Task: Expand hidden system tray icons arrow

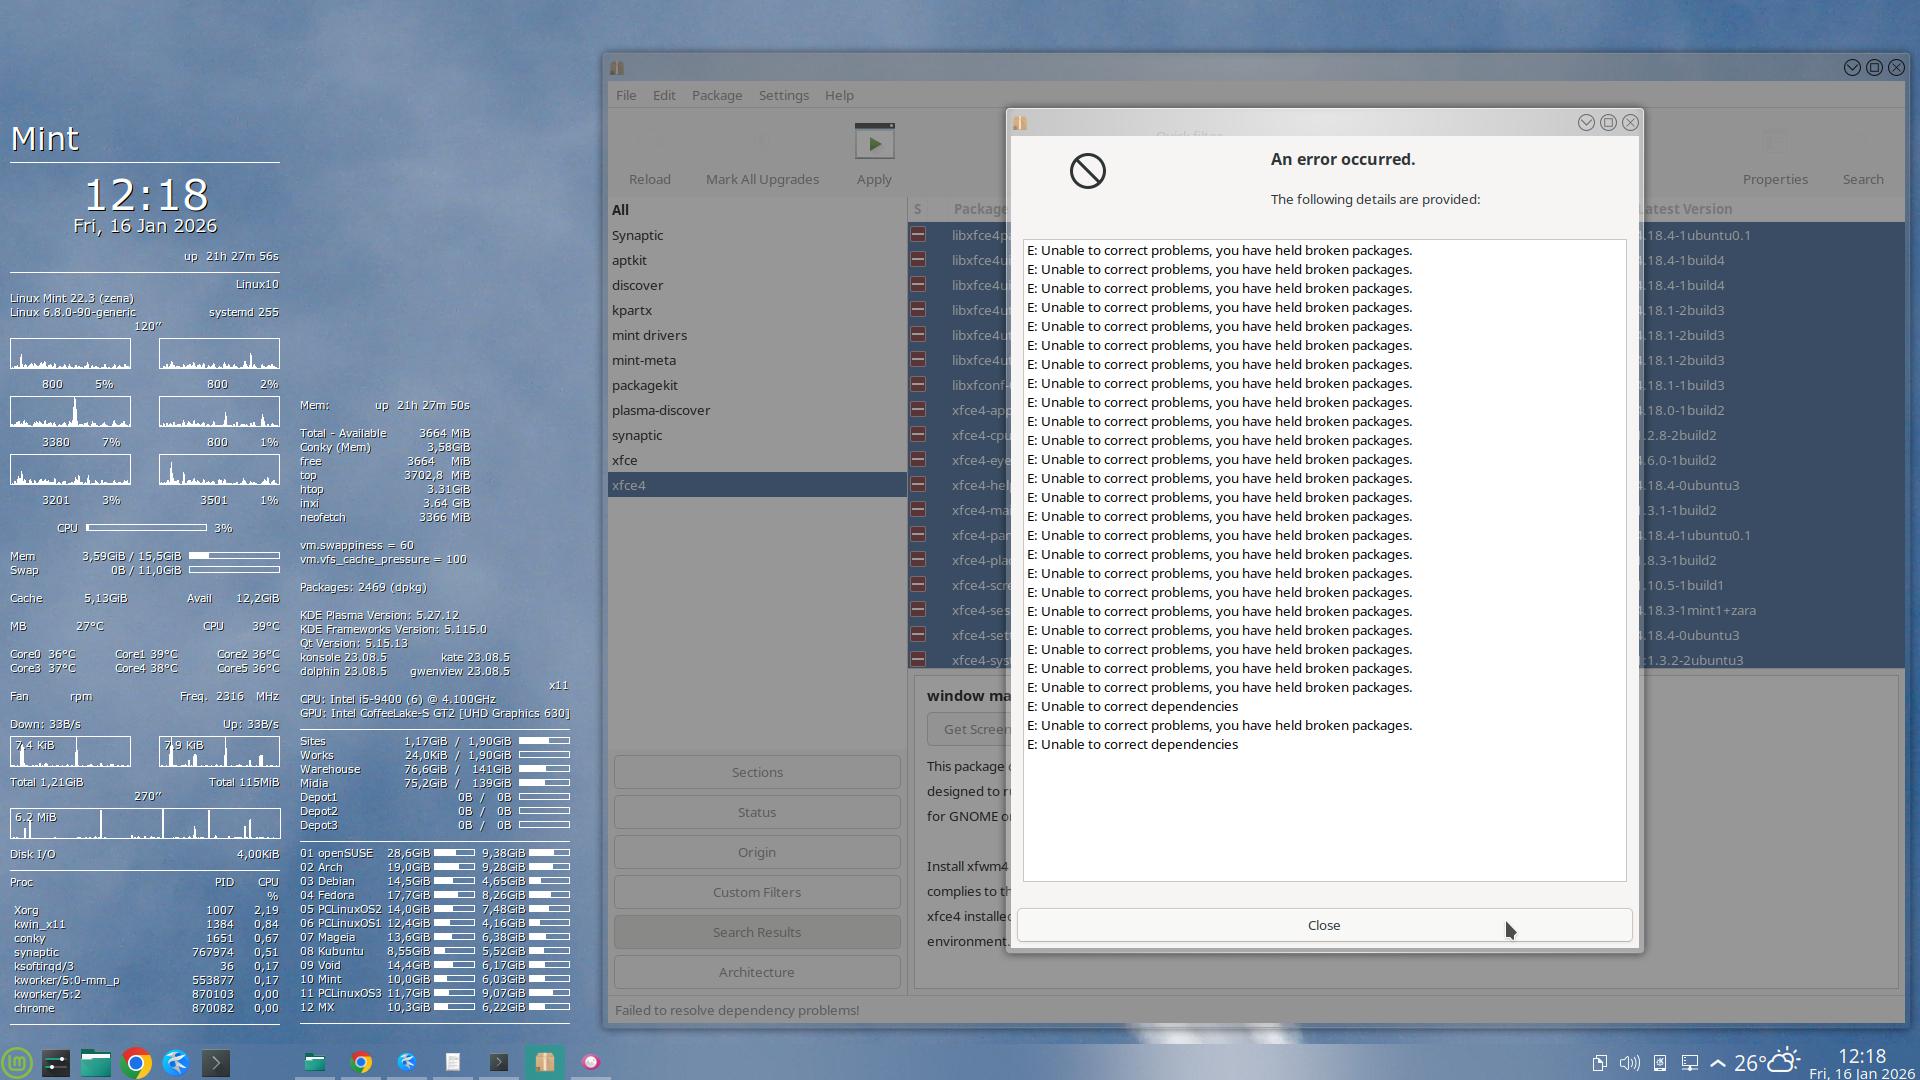Action: pos(1717,1063)
